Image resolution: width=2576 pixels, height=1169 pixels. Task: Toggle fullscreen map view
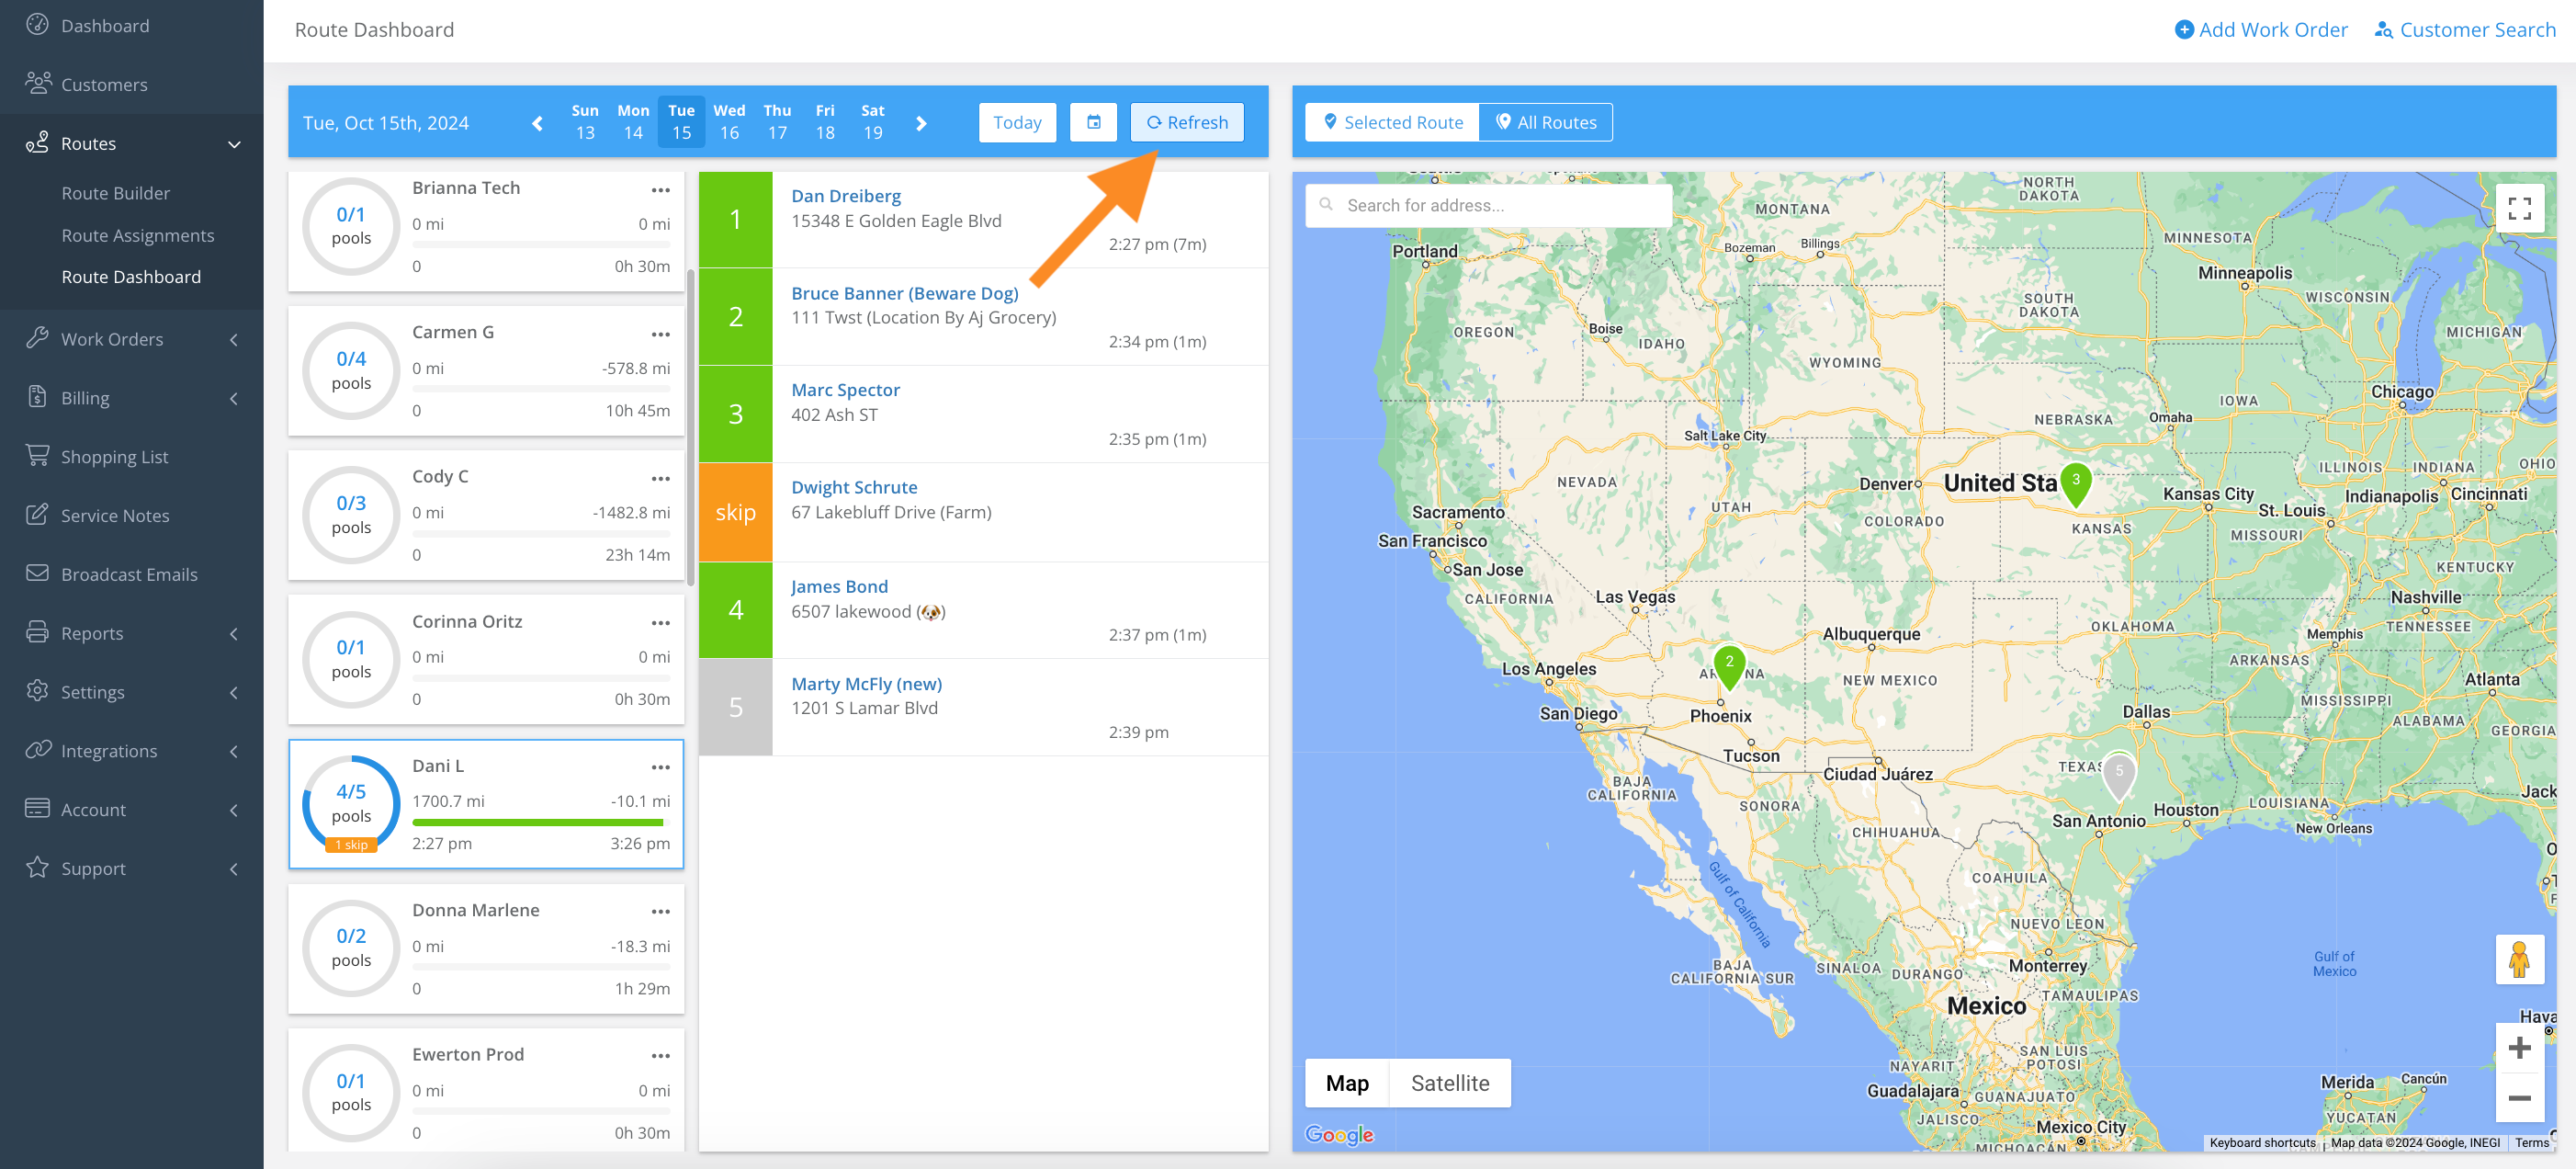click(x=2519, y=208)
